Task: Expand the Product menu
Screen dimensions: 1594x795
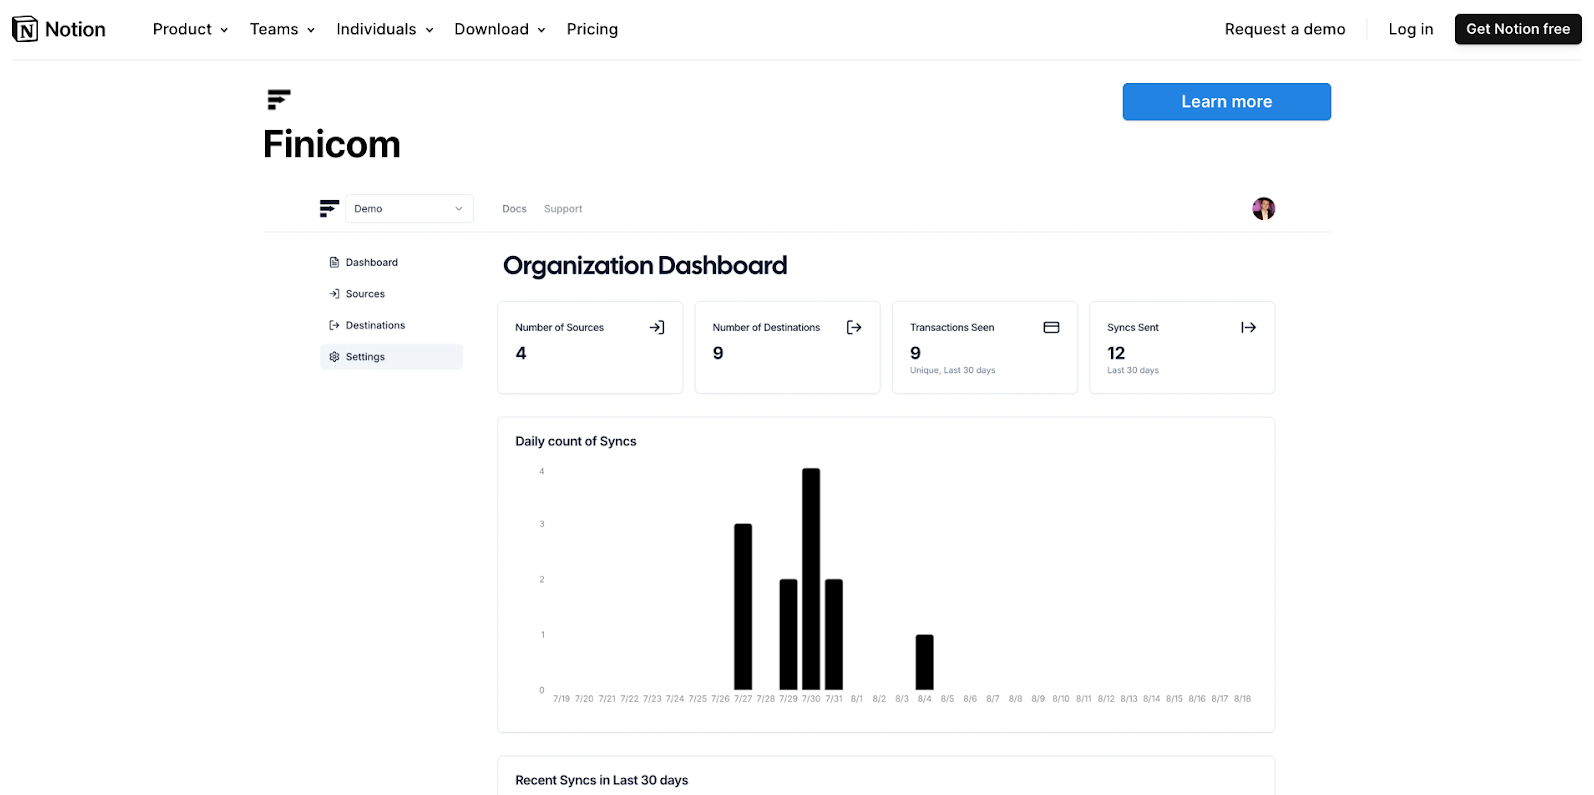Action: [190, 29]
